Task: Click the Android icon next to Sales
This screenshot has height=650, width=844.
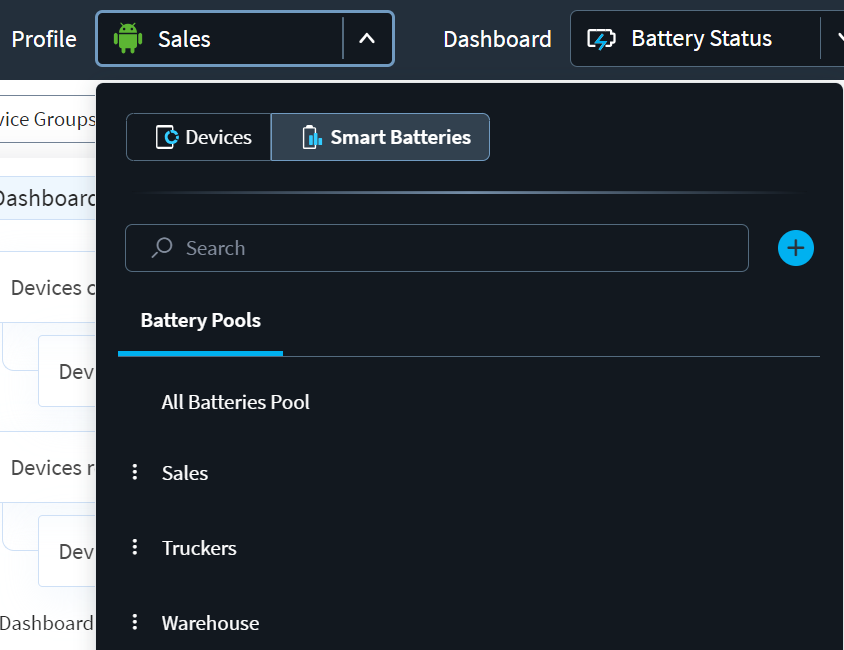Action: point(129,38)
